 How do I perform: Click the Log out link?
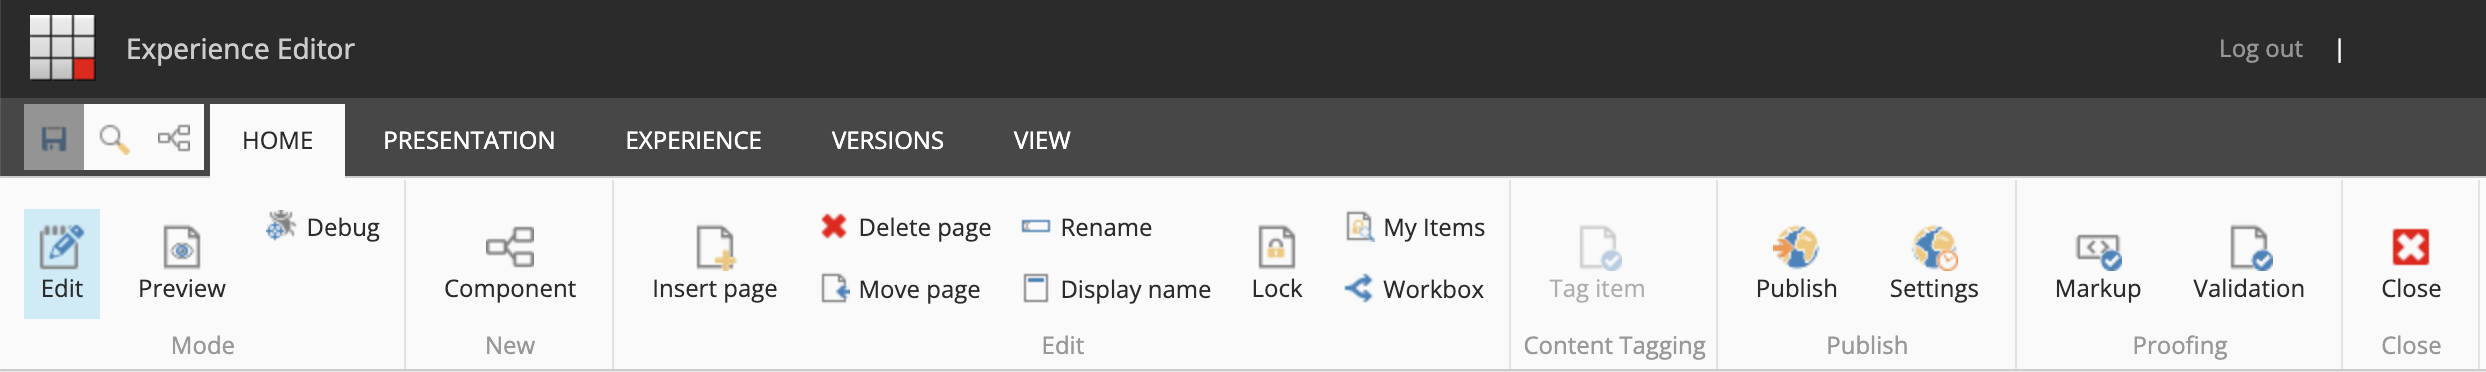(2260, 49)
